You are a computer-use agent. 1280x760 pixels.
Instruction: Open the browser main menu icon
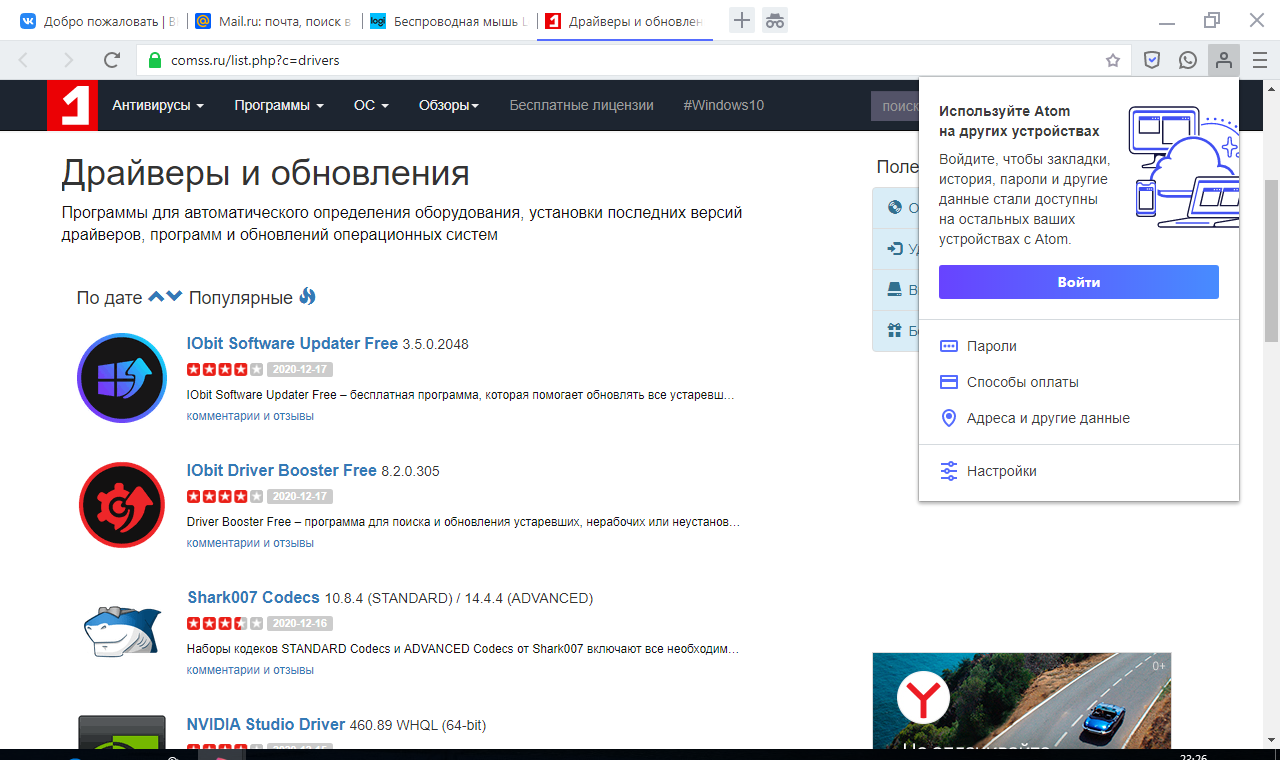pyautogui.click(x=1260, y=60)
